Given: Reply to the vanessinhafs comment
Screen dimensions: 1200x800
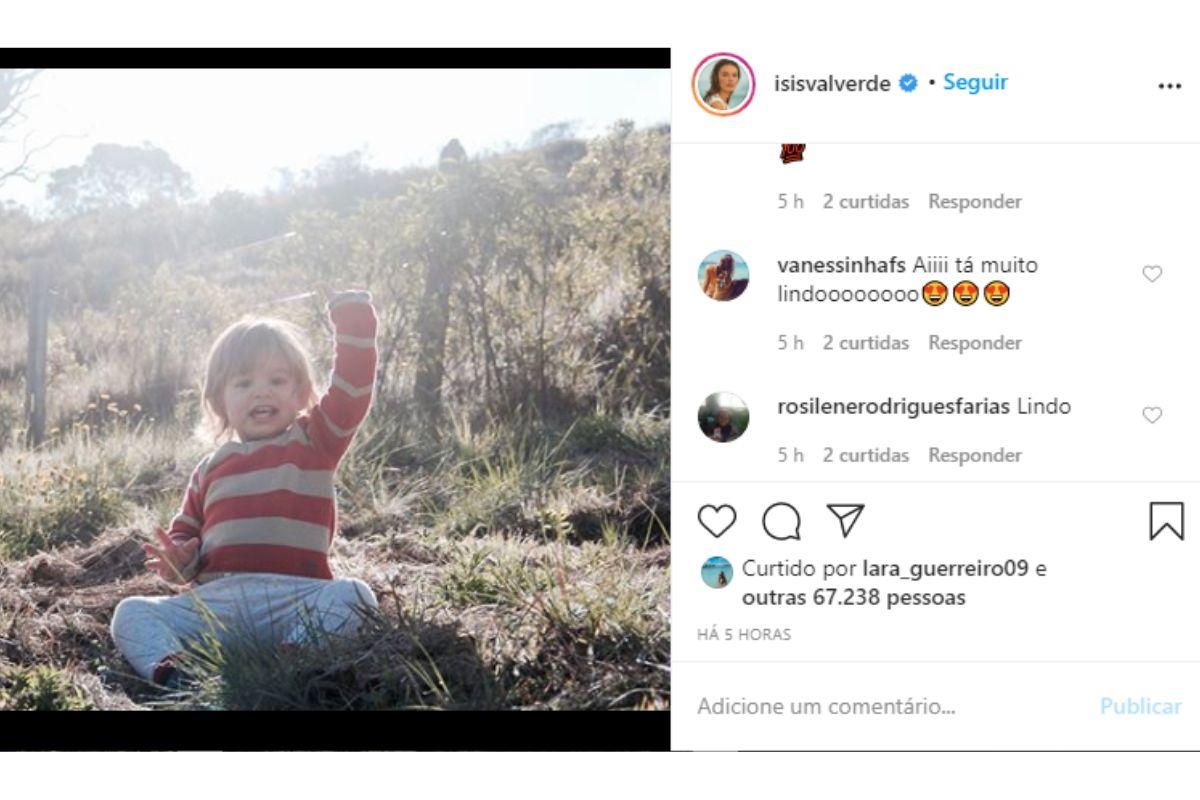Looking at the screenshot, I should 974,343.
